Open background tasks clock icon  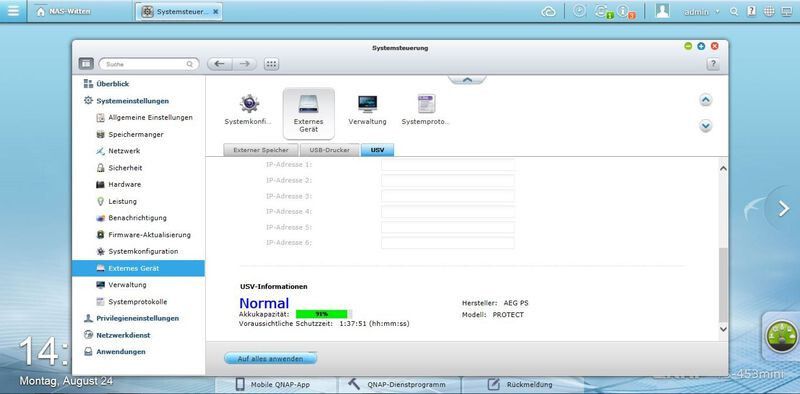580,11
